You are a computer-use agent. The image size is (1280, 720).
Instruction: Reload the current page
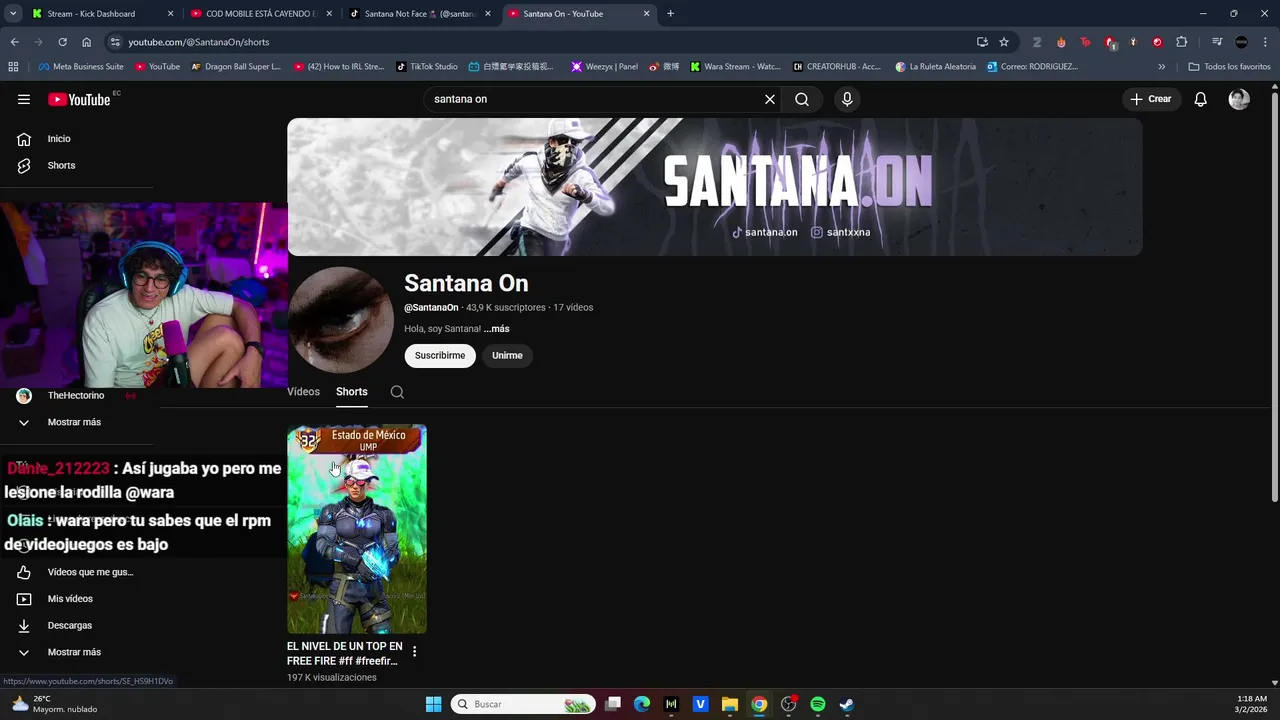coord(62,42)
